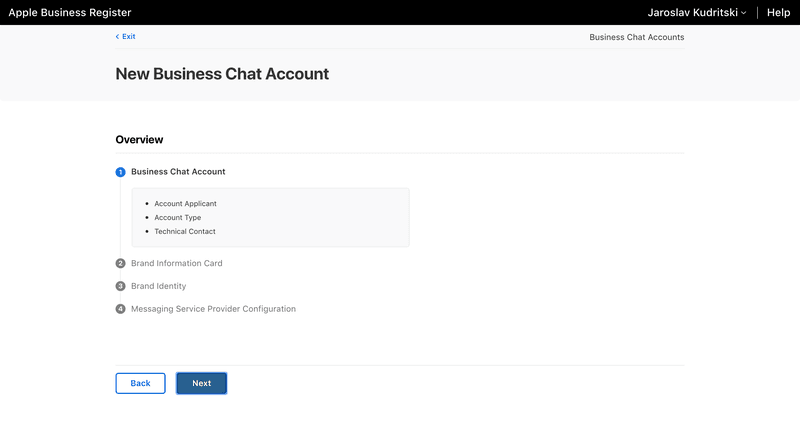This screenshot has width=800, height=425.
Task: Click the Account Type item
Action: click(178, 217)
